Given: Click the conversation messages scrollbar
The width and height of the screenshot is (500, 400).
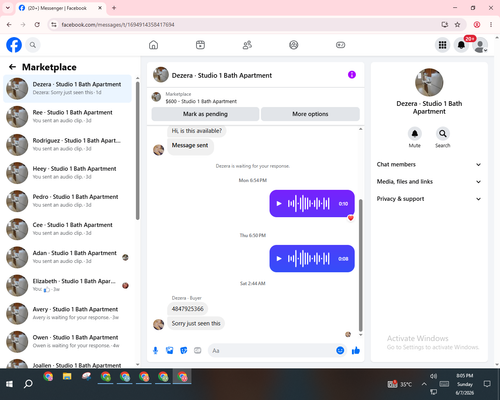Looking at the screenshot, I should (x=360, y=265).
